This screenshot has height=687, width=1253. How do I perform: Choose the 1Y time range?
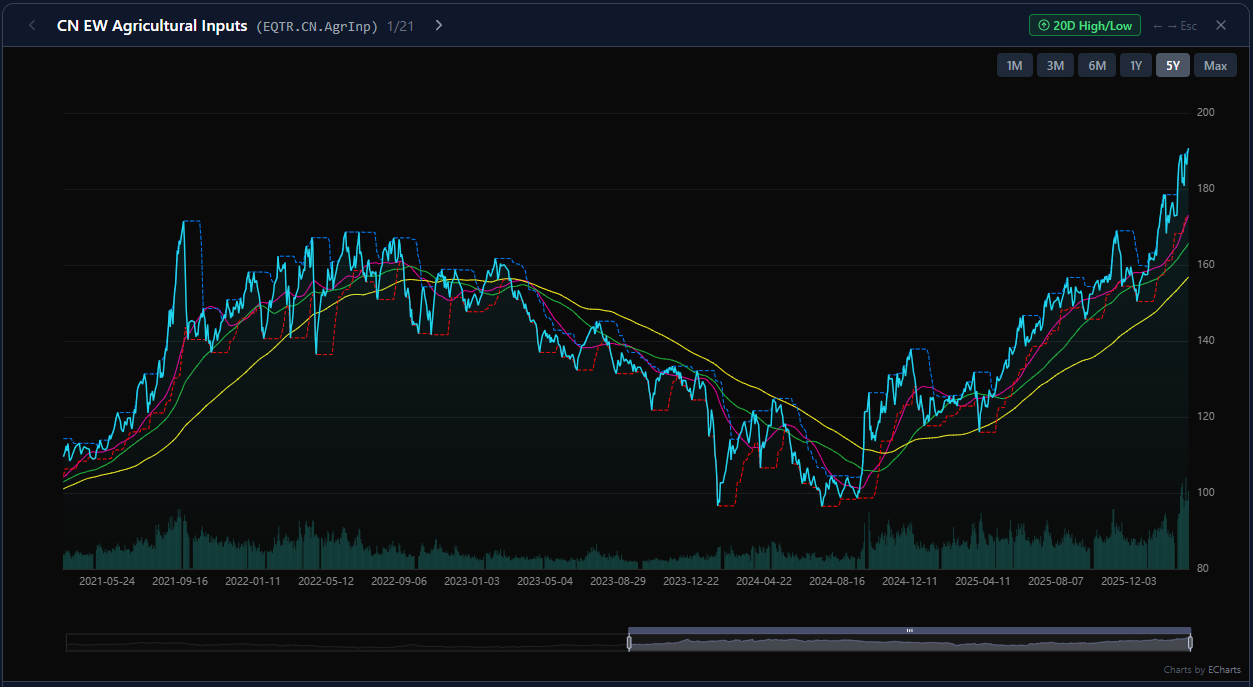tap(1135, 65)
